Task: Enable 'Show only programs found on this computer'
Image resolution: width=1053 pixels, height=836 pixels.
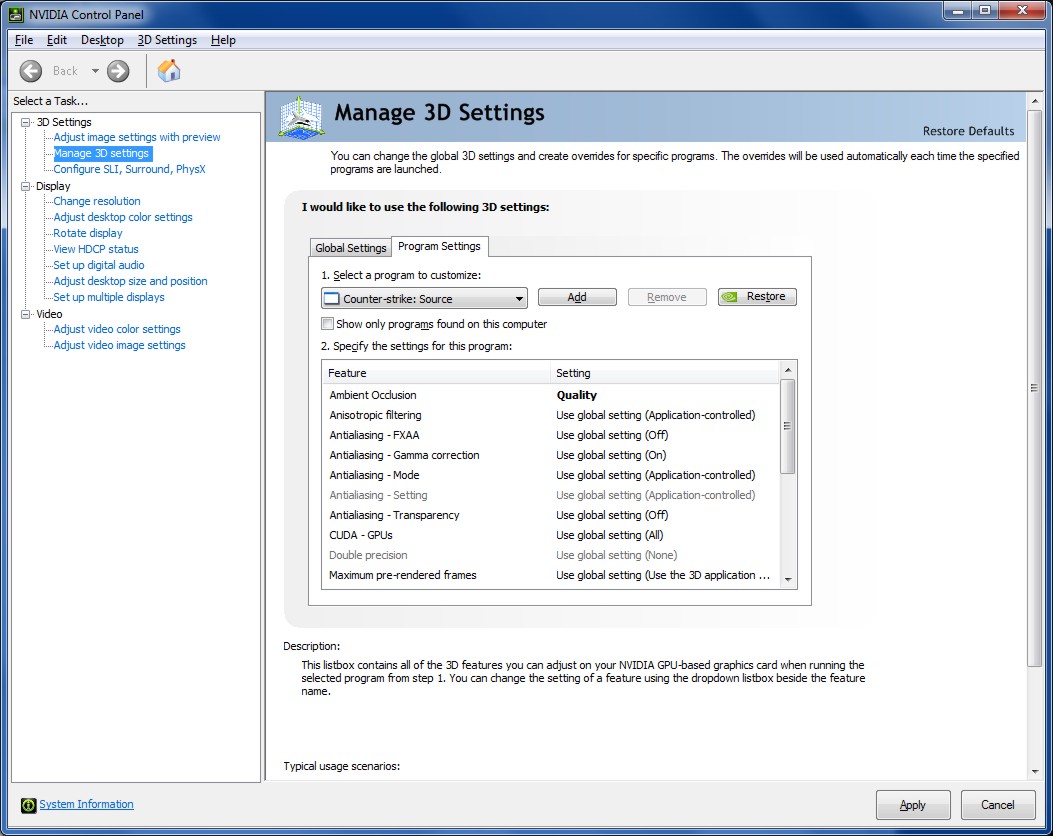Action: click(327, 324)
